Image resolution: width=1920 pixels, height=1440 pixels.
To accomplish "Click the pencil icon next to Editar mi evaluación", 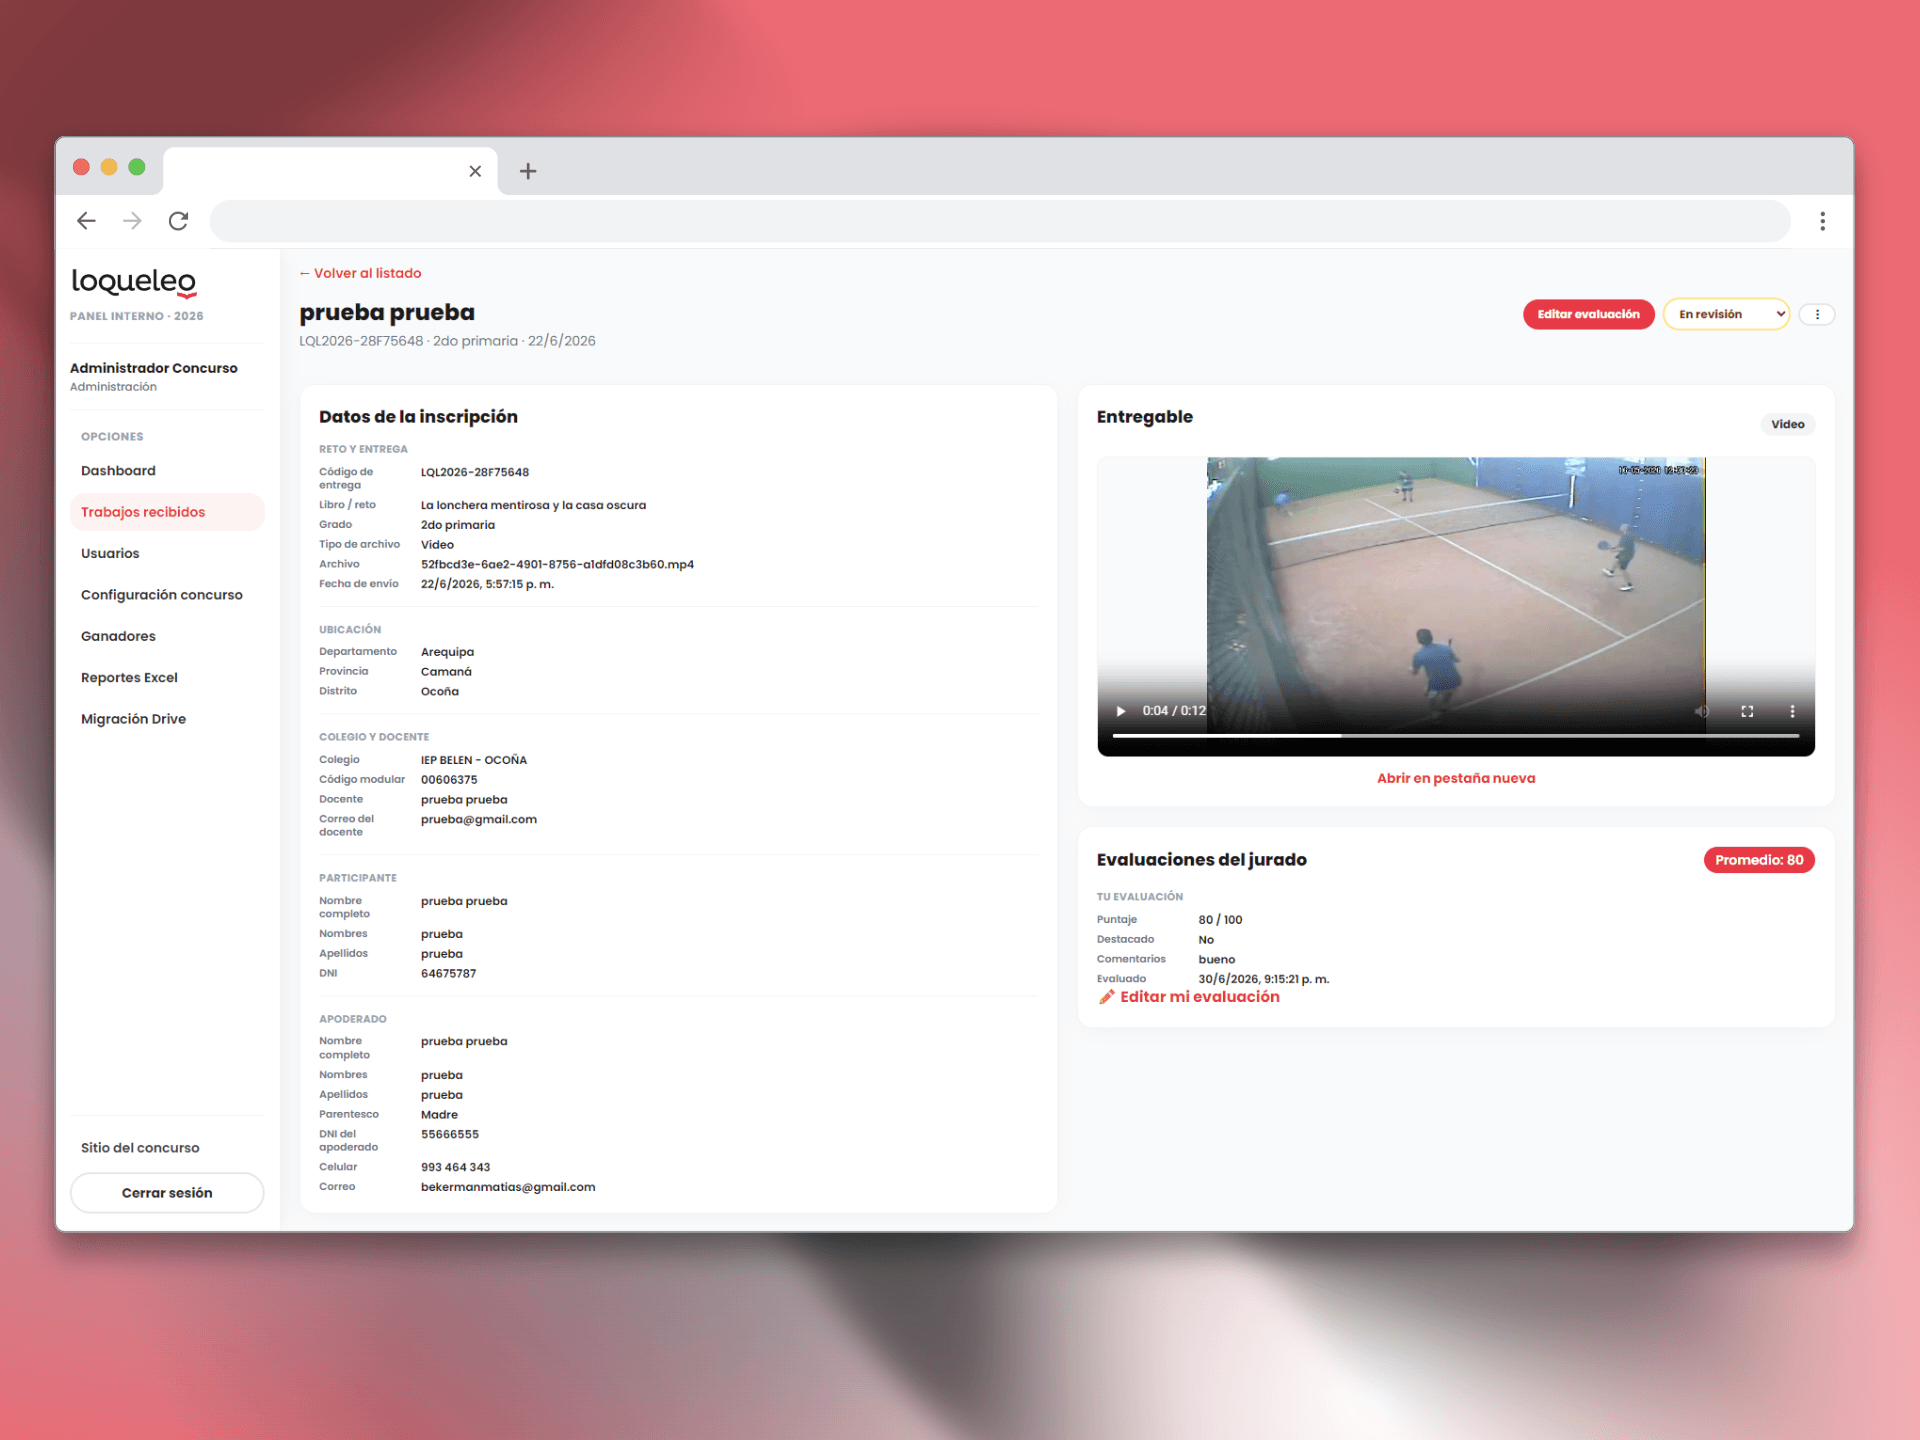I will tap(1106, 997).
